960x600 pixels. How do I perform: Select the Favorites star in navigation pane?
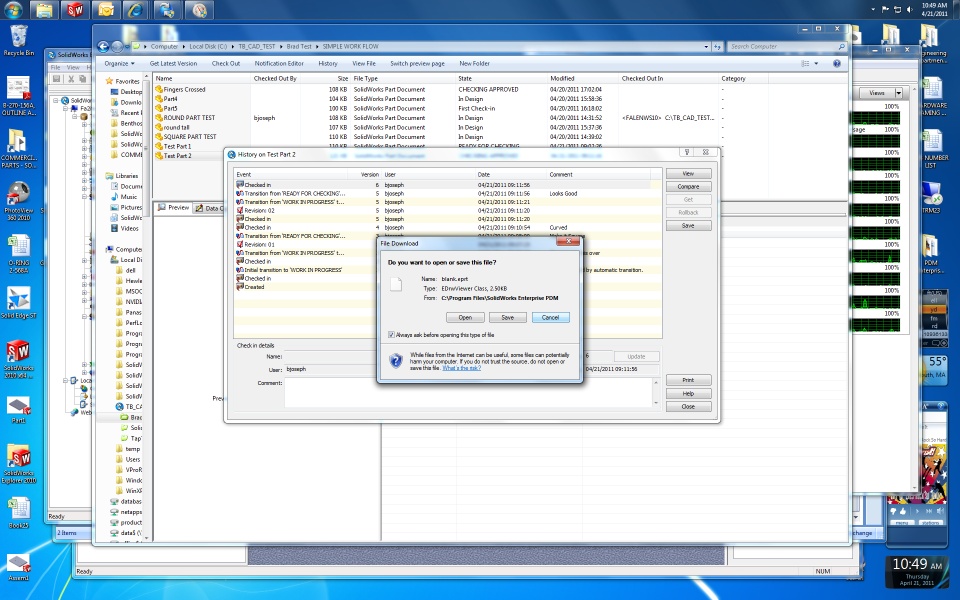tap(110, 81)
